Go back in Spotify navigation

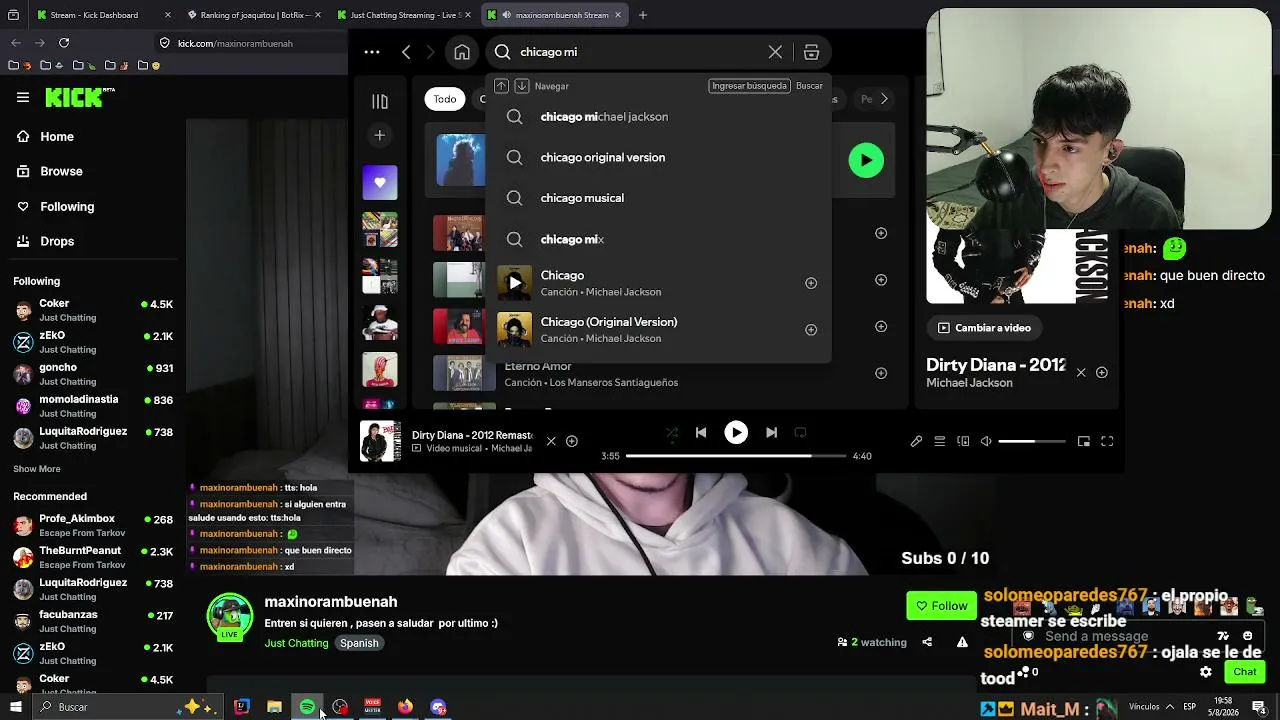[406, 52]
